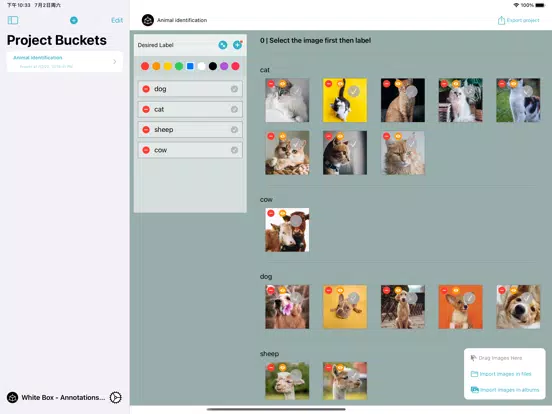Choose Import images in albums
This screenshot has height=414, width=552.
click(505, 390)
